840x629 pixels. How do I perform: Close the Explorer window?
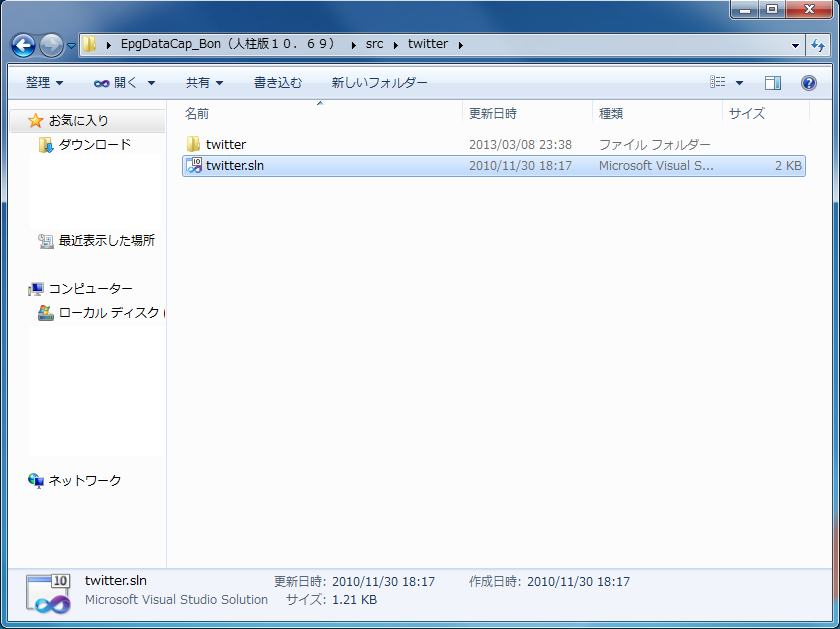(809, 9)
